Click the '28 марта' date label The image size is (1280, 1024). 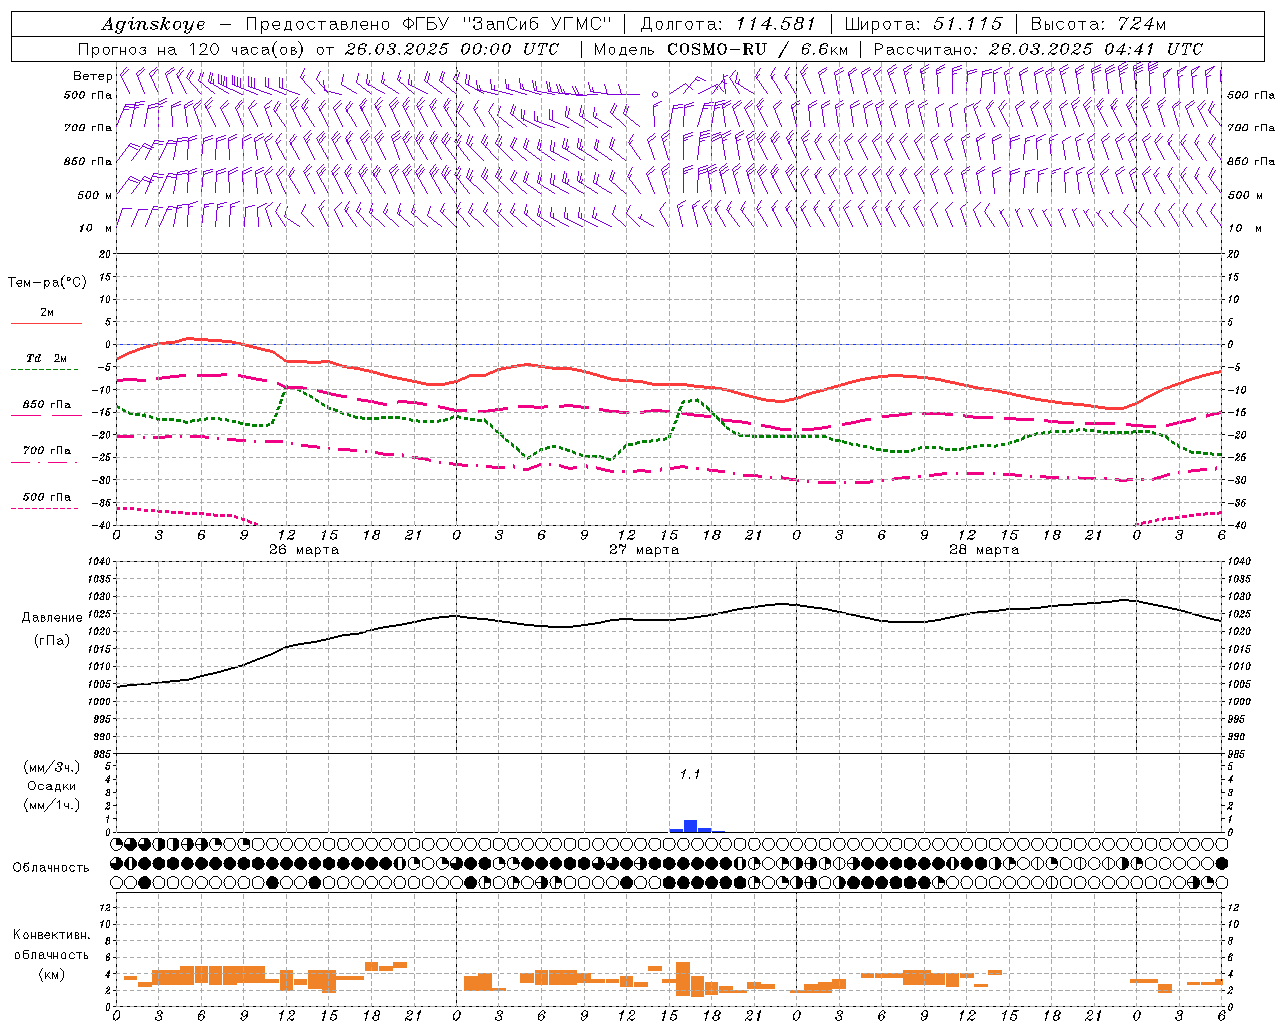(x=984, y=550)
